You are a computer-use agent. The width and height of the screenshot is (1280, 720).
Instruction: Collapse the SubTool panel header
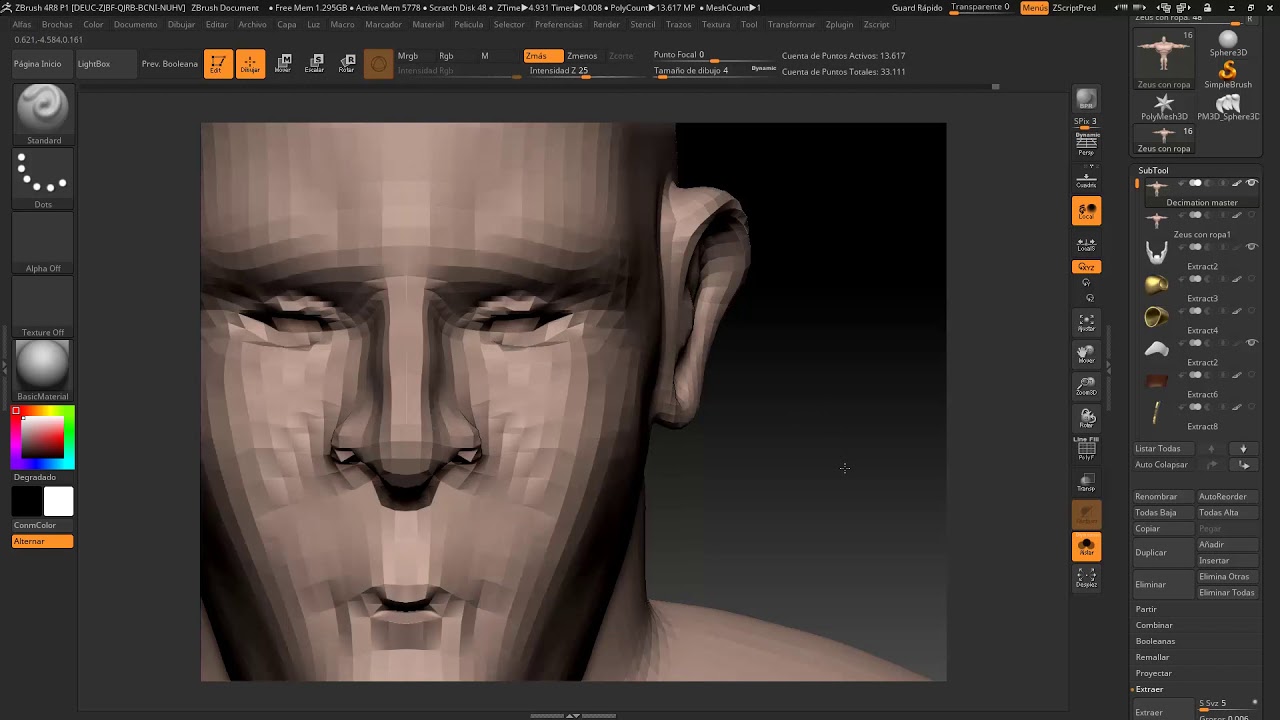1153,171
